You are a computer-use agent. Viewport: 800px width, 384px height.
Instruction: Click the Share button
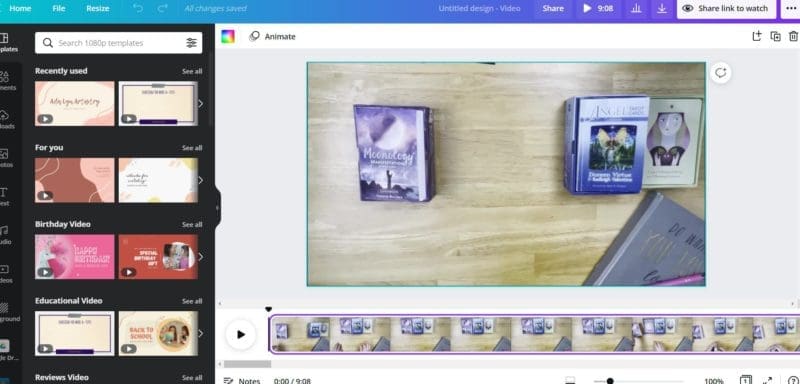[553, 9]
